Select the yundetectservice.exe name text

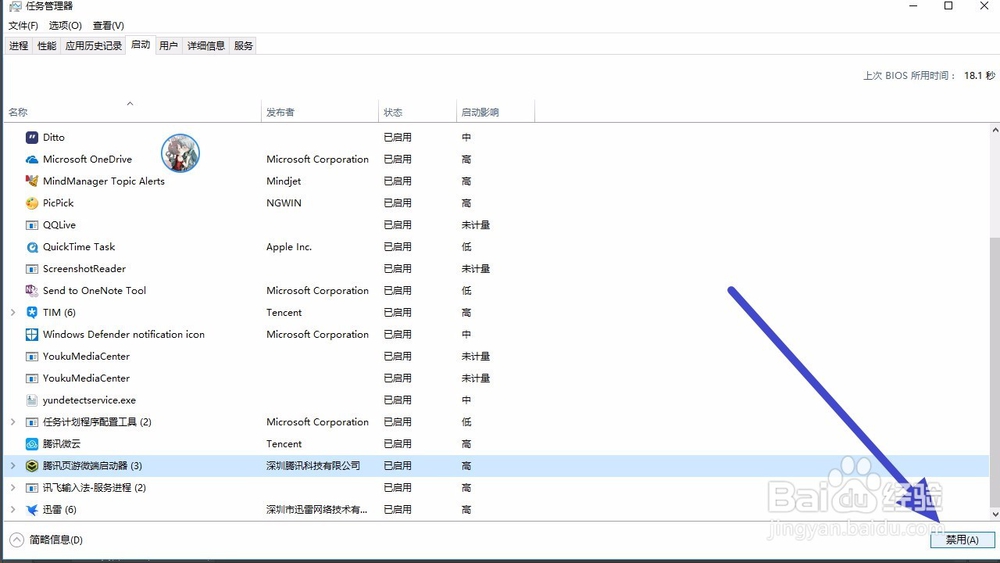tap(89, 400)
